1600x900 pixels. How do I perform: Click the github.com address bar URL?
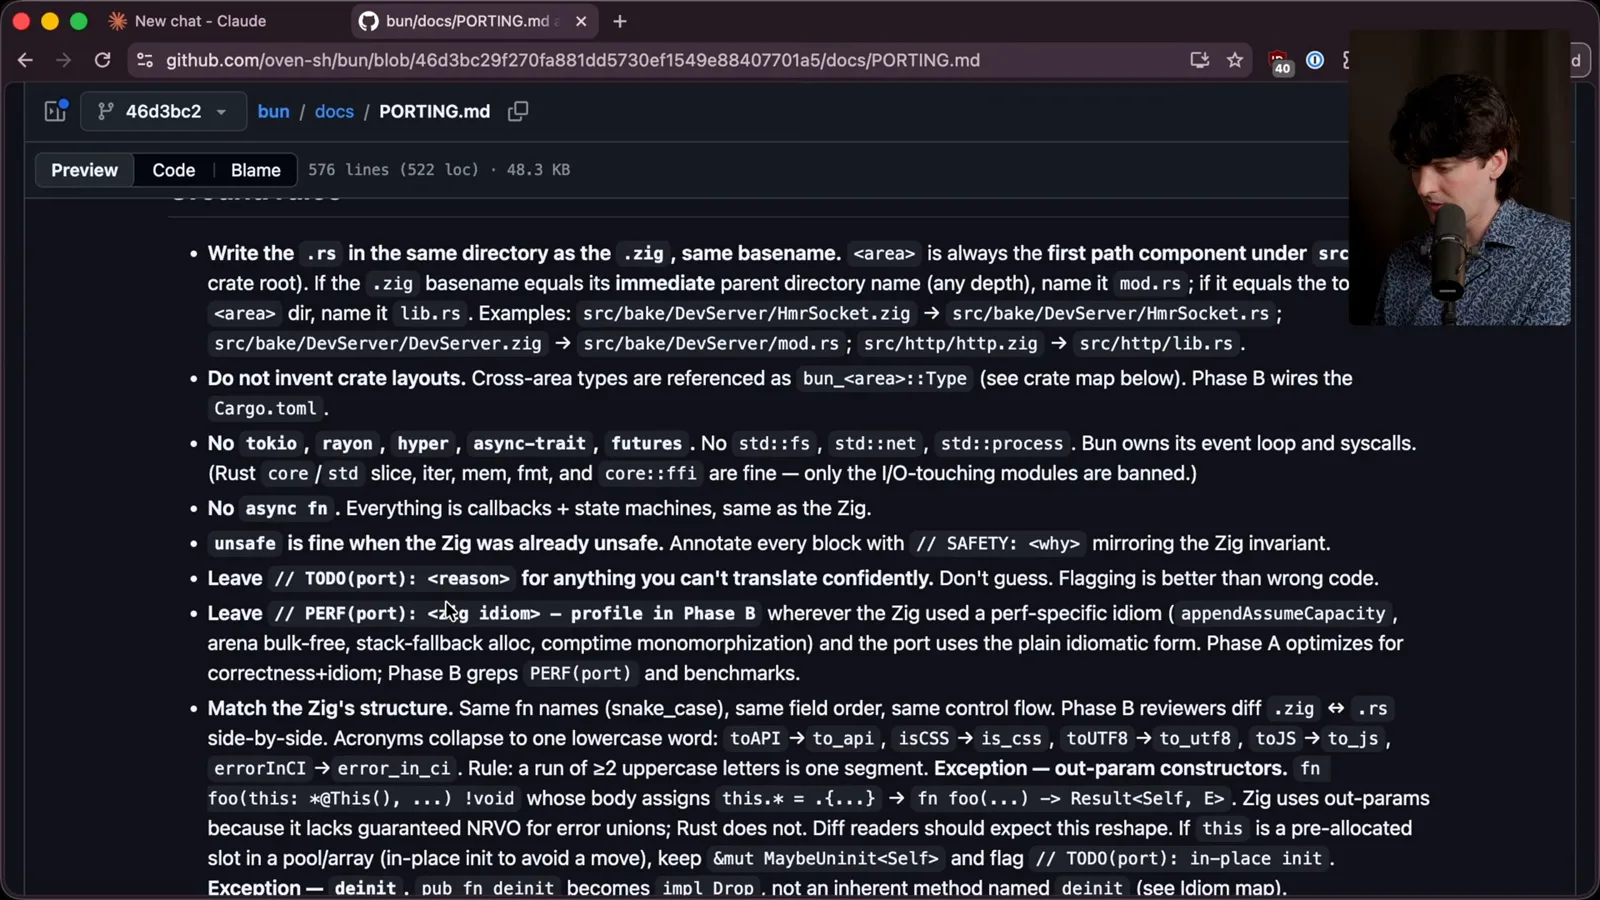(x=573, y=60)
